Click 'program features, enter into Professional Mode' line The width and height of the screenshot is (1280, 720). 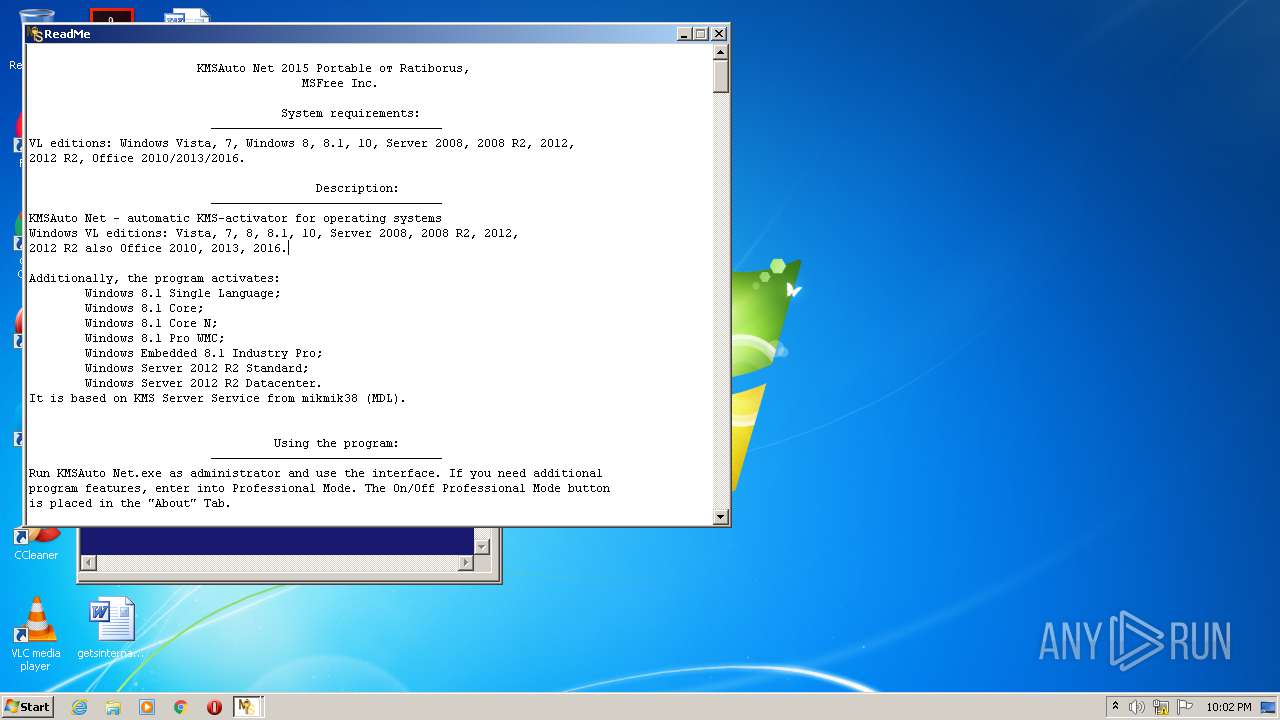[319, 488]
